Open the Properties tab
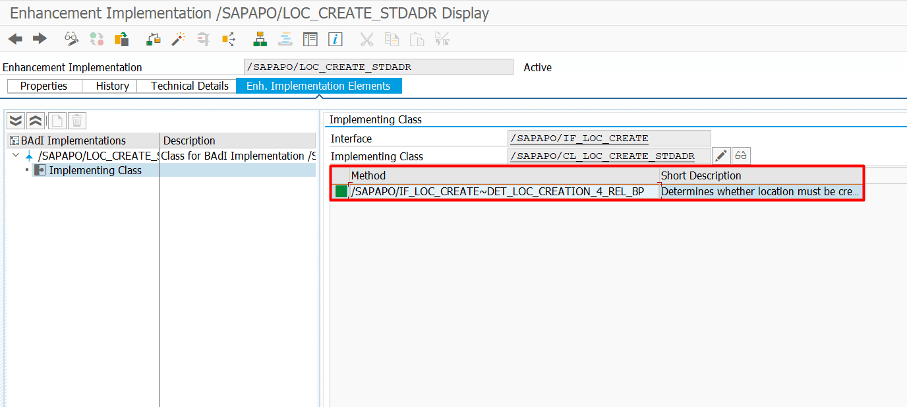The image size is (908, 408). point(44,86)
